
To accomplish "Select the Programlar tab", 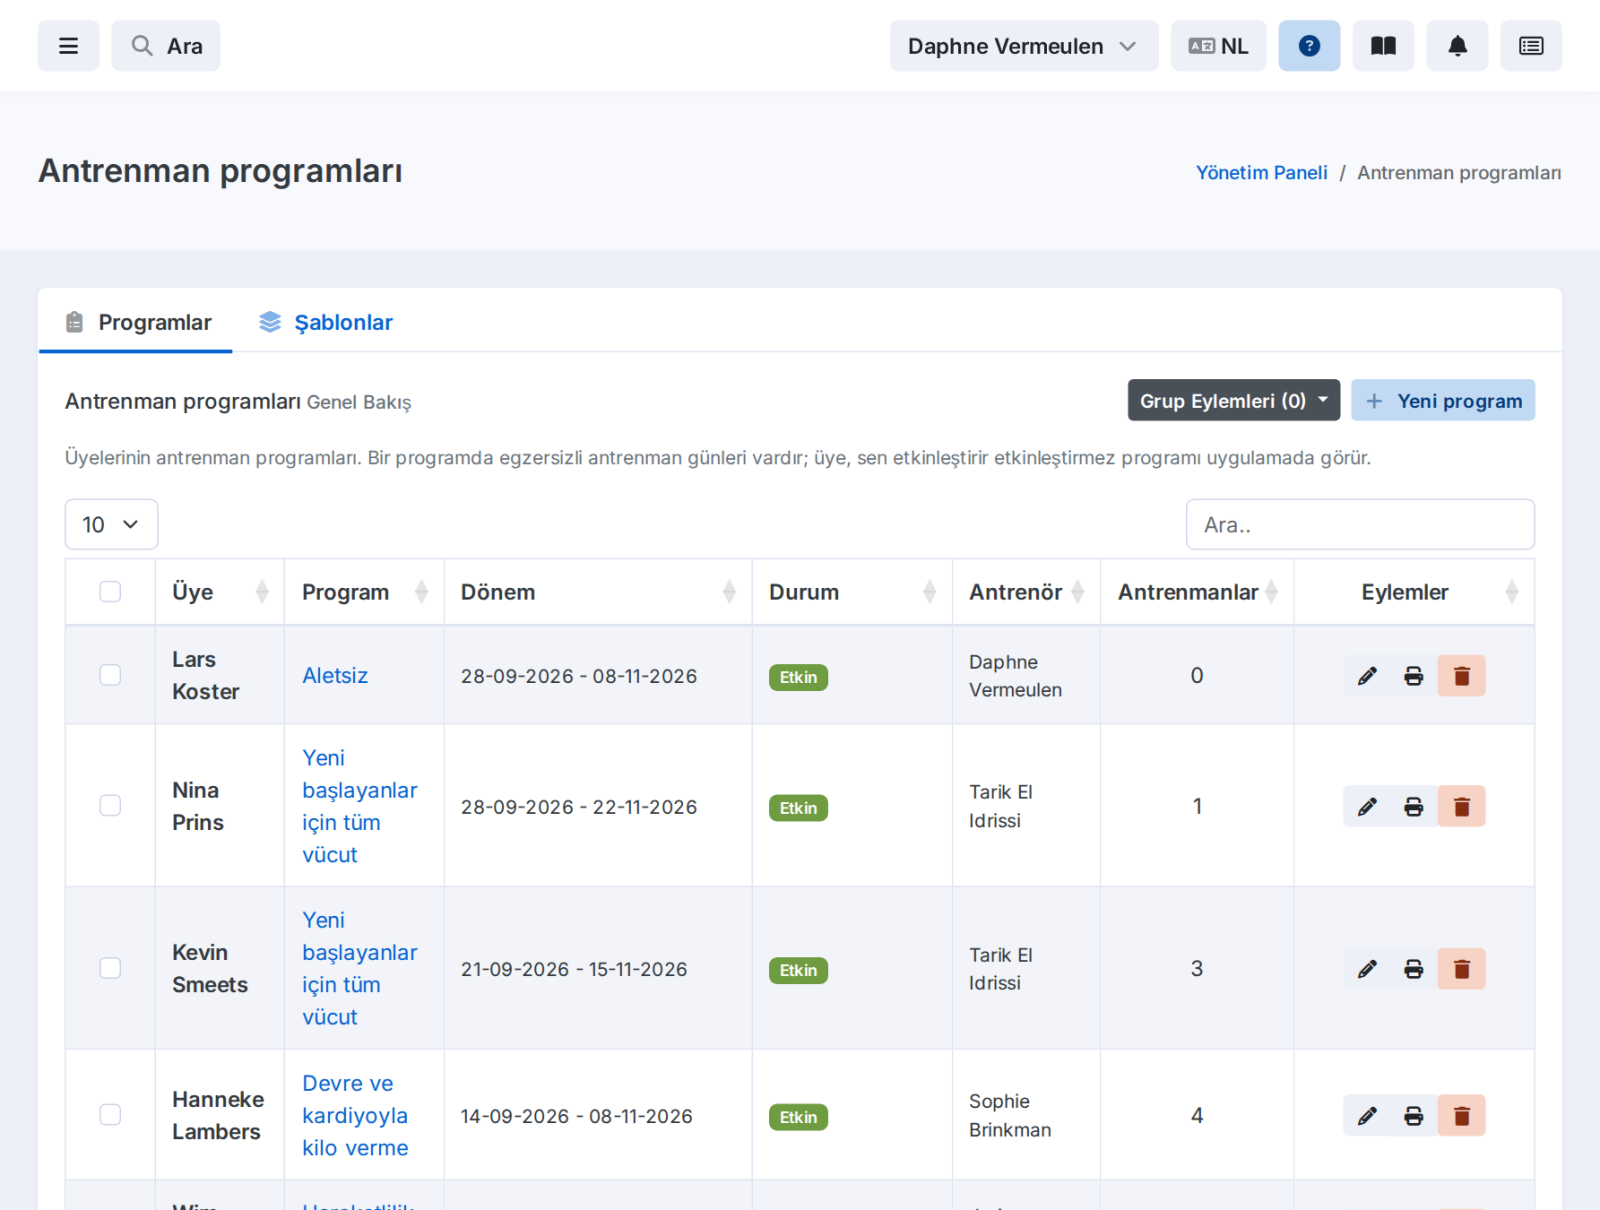I will 138,322.
